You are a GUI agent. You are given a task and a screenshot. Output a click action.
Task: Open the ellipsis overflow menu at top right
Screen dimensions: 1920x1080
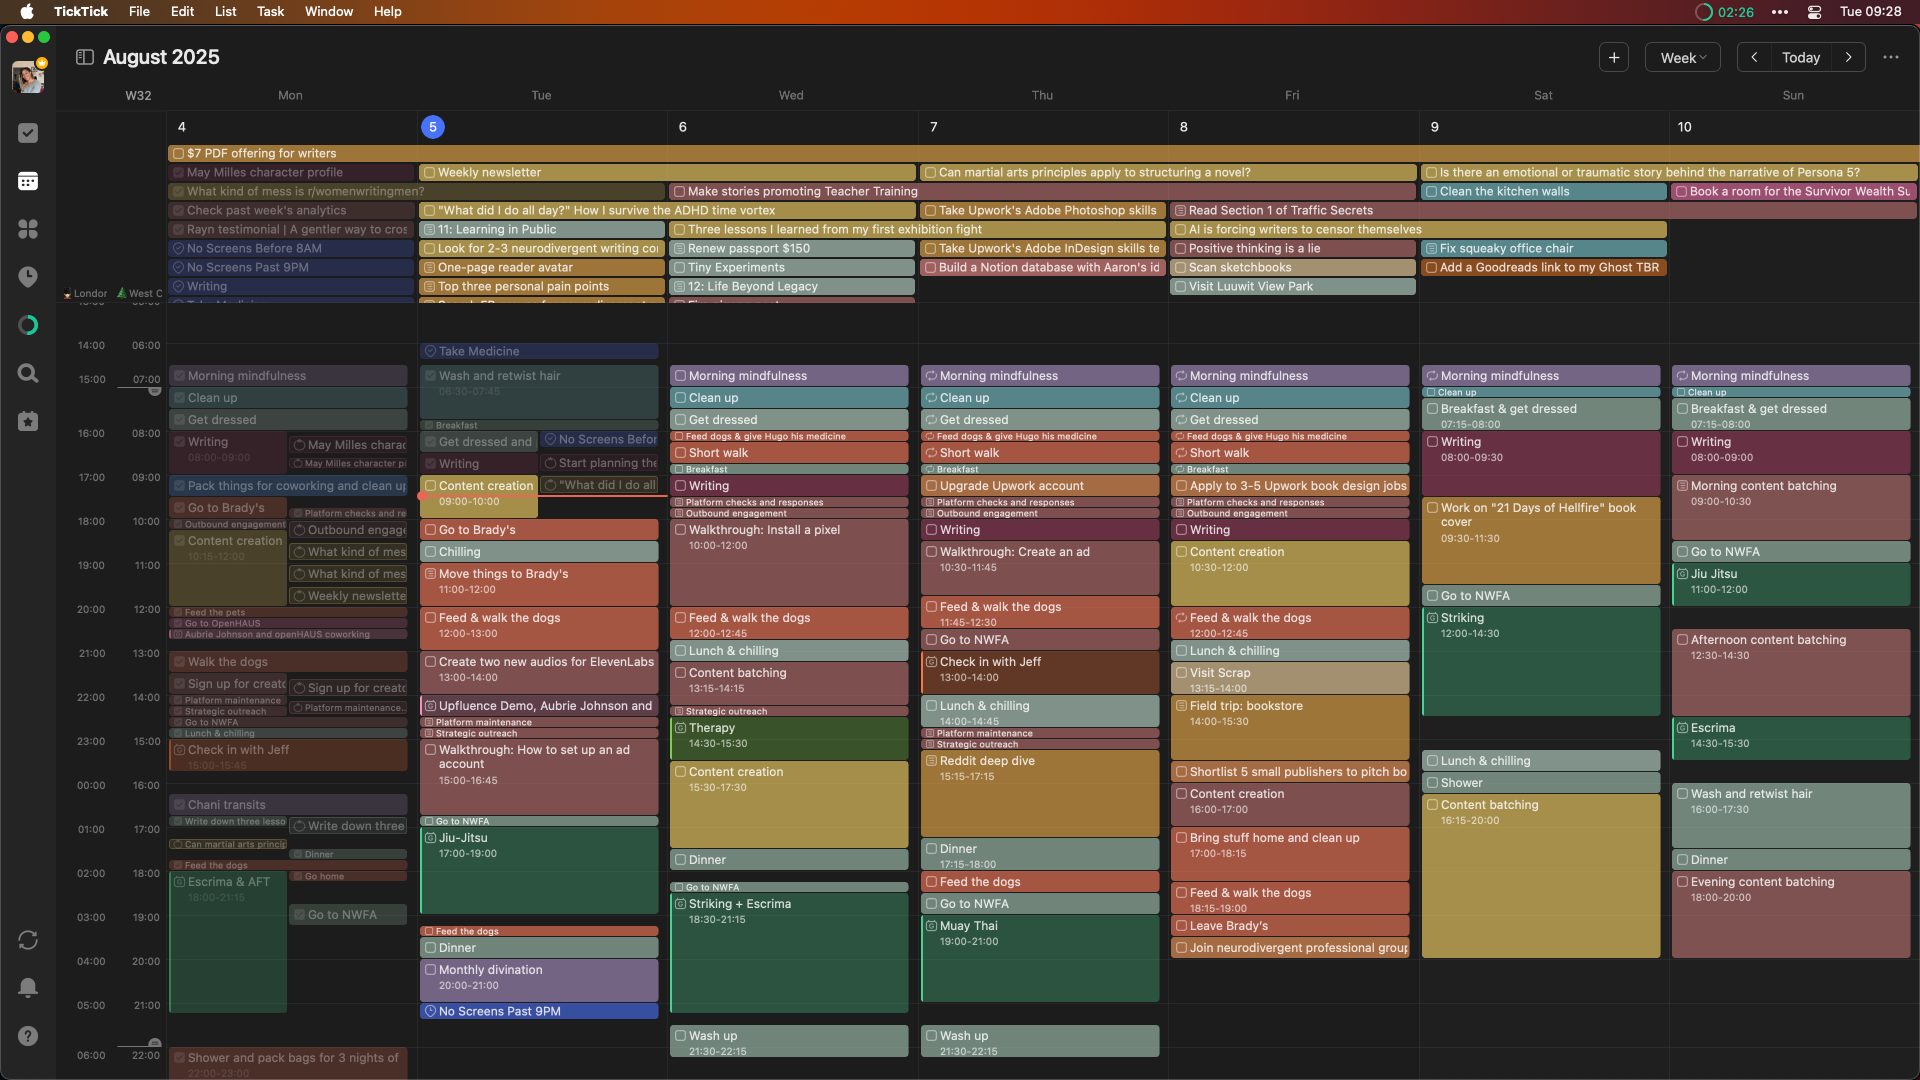1891,57
